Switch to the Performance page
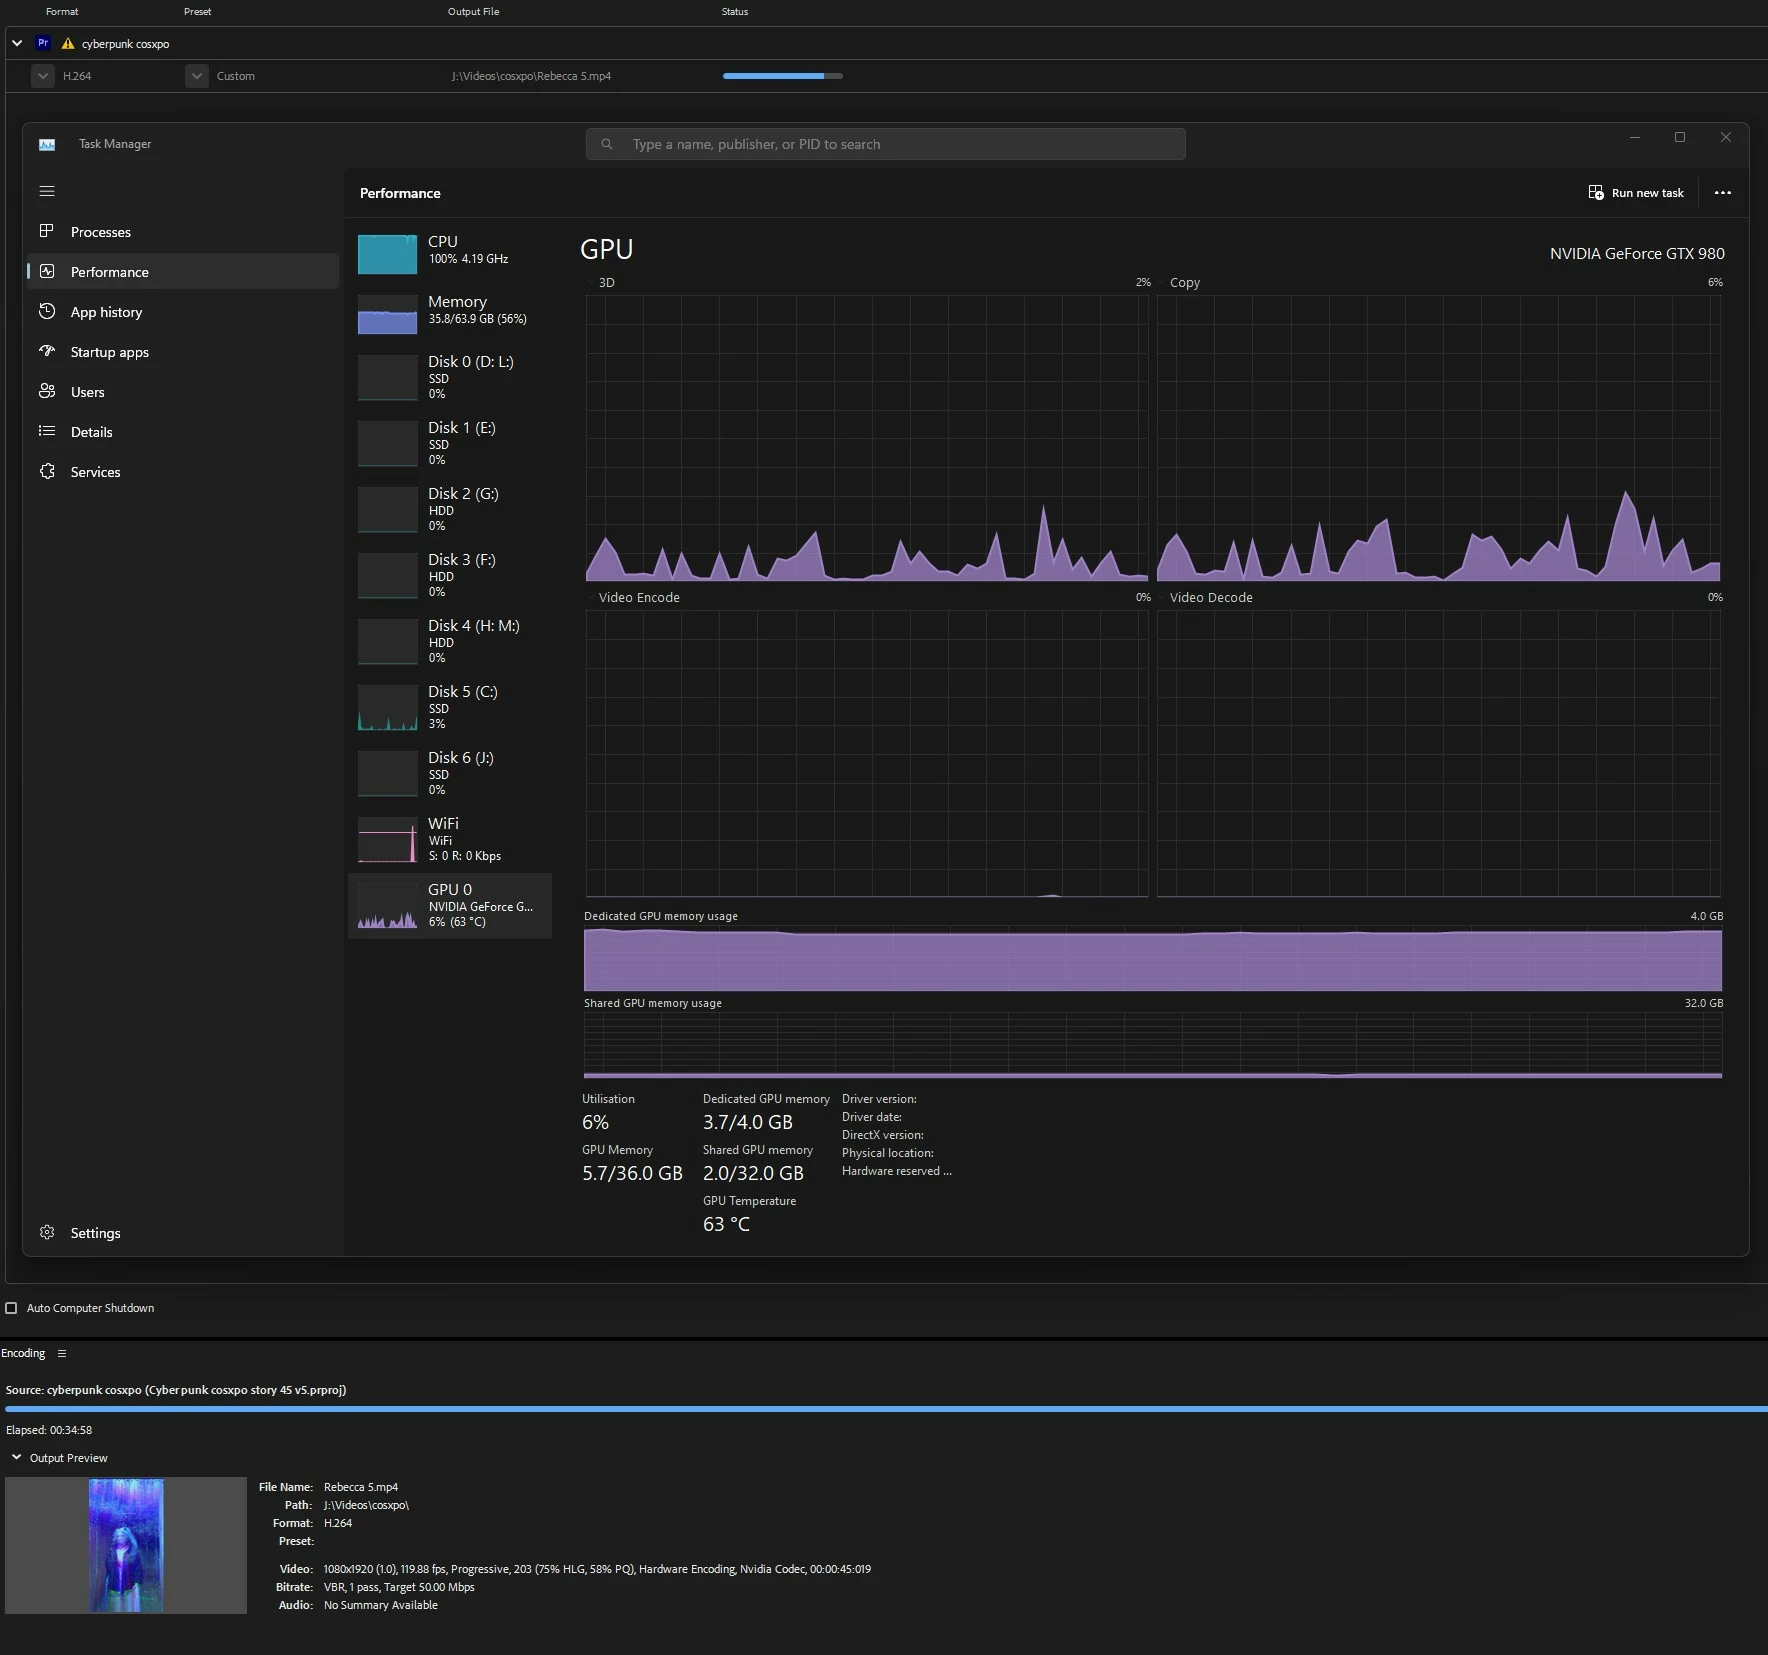Viewport: 1768px width, 1655px height. (x=183, y=271)
